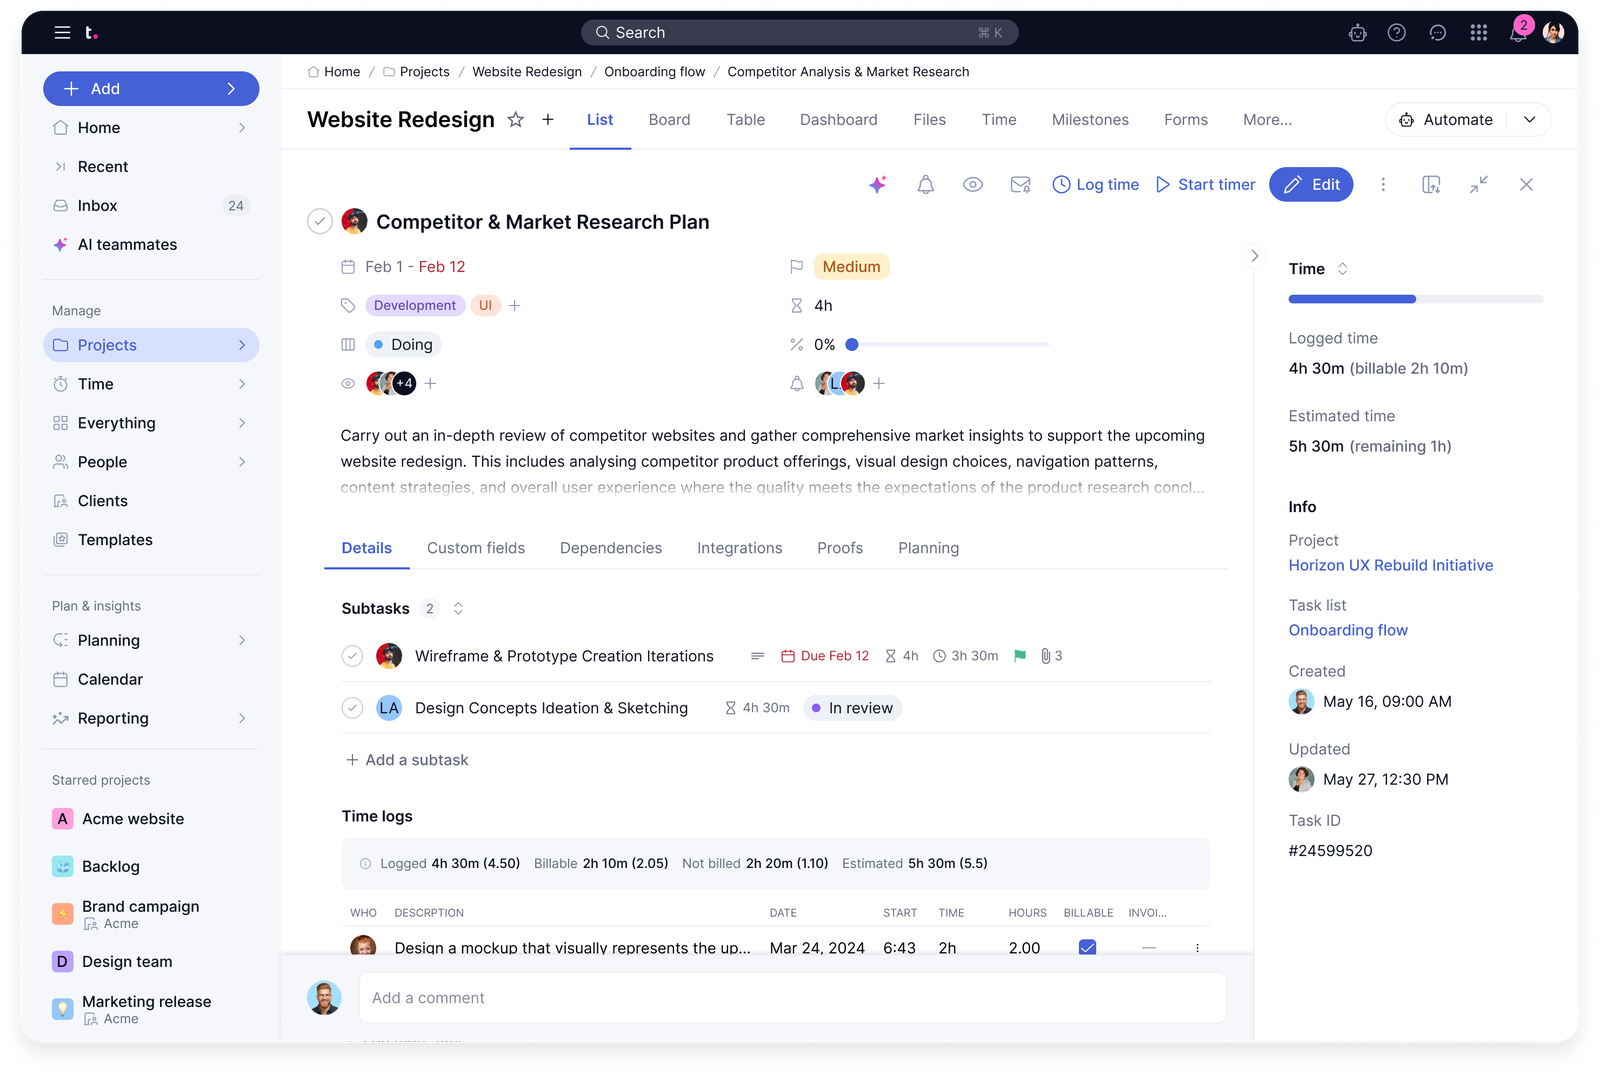This screenshot has width=1600, height=1074.
Task: Click Start timer
Action: [x=1205, y=185]
